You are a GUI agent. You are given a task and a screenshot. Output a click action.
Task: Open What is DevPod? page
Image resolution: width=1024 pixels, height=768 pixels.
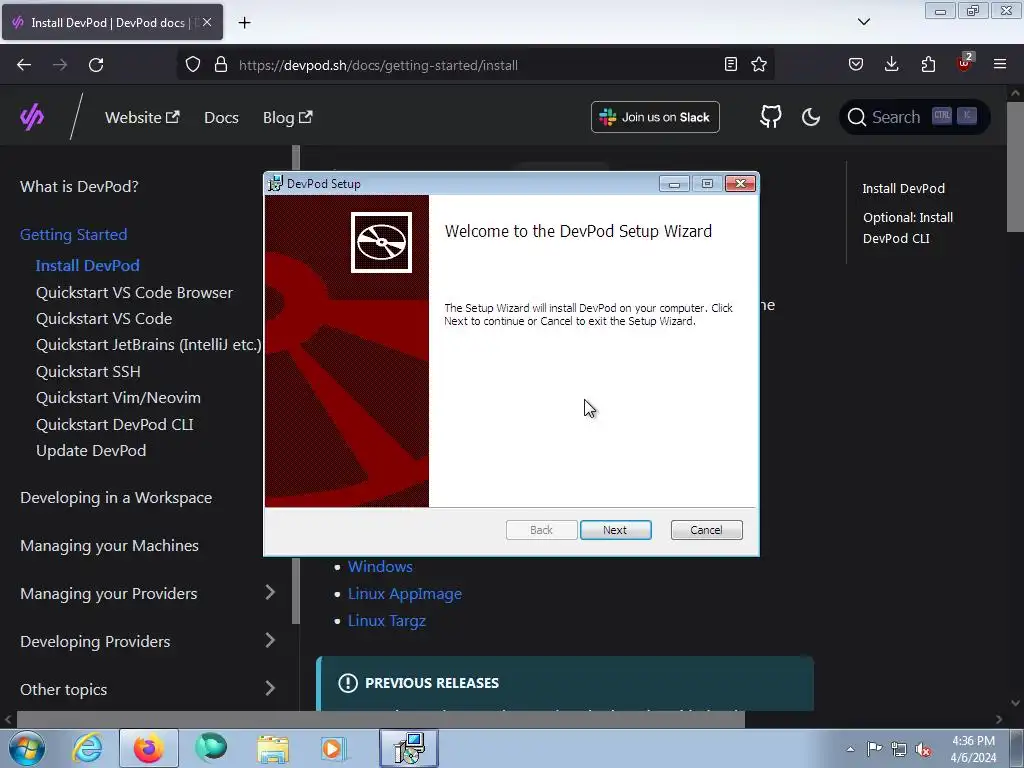click(79, 187)
